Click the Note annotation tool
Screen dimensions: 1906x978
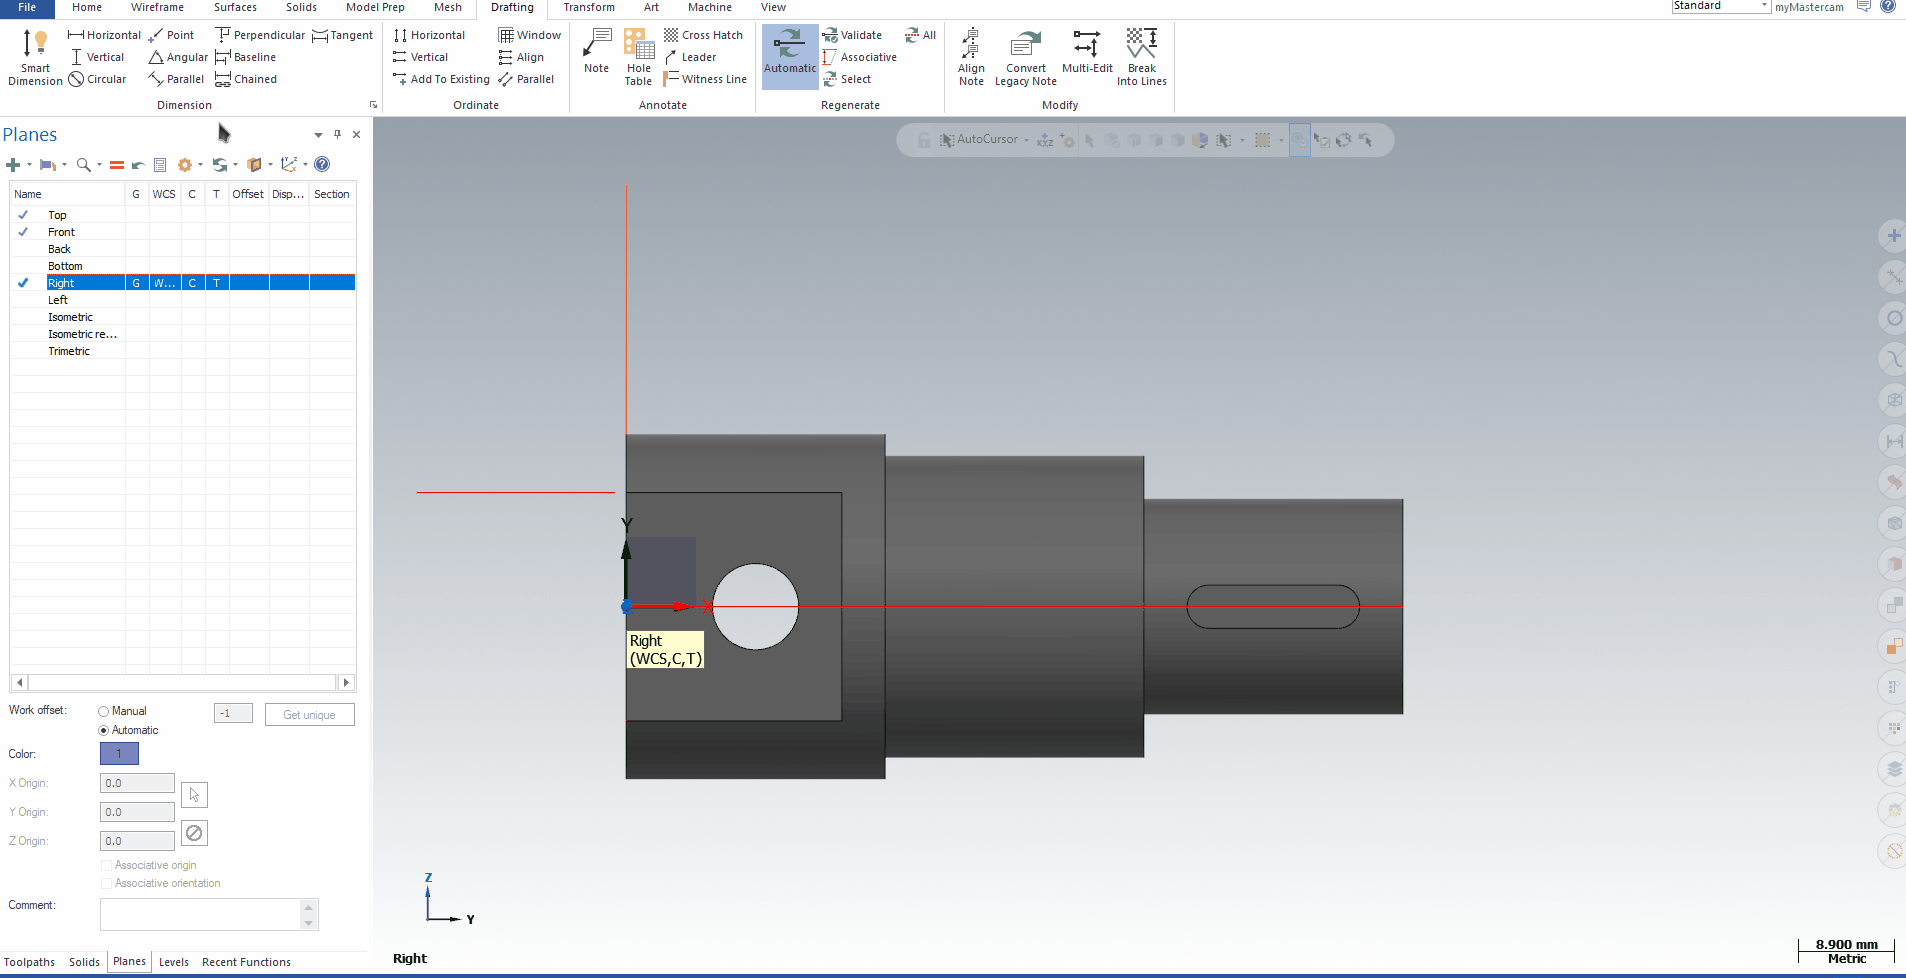596,51
